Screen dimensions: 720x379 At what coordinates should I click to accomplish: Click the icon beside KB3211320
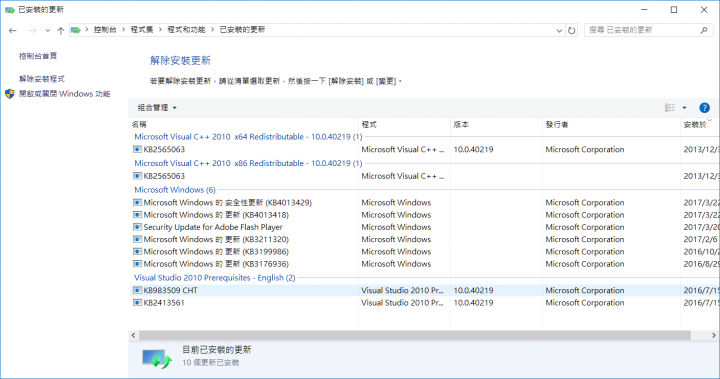137,239
